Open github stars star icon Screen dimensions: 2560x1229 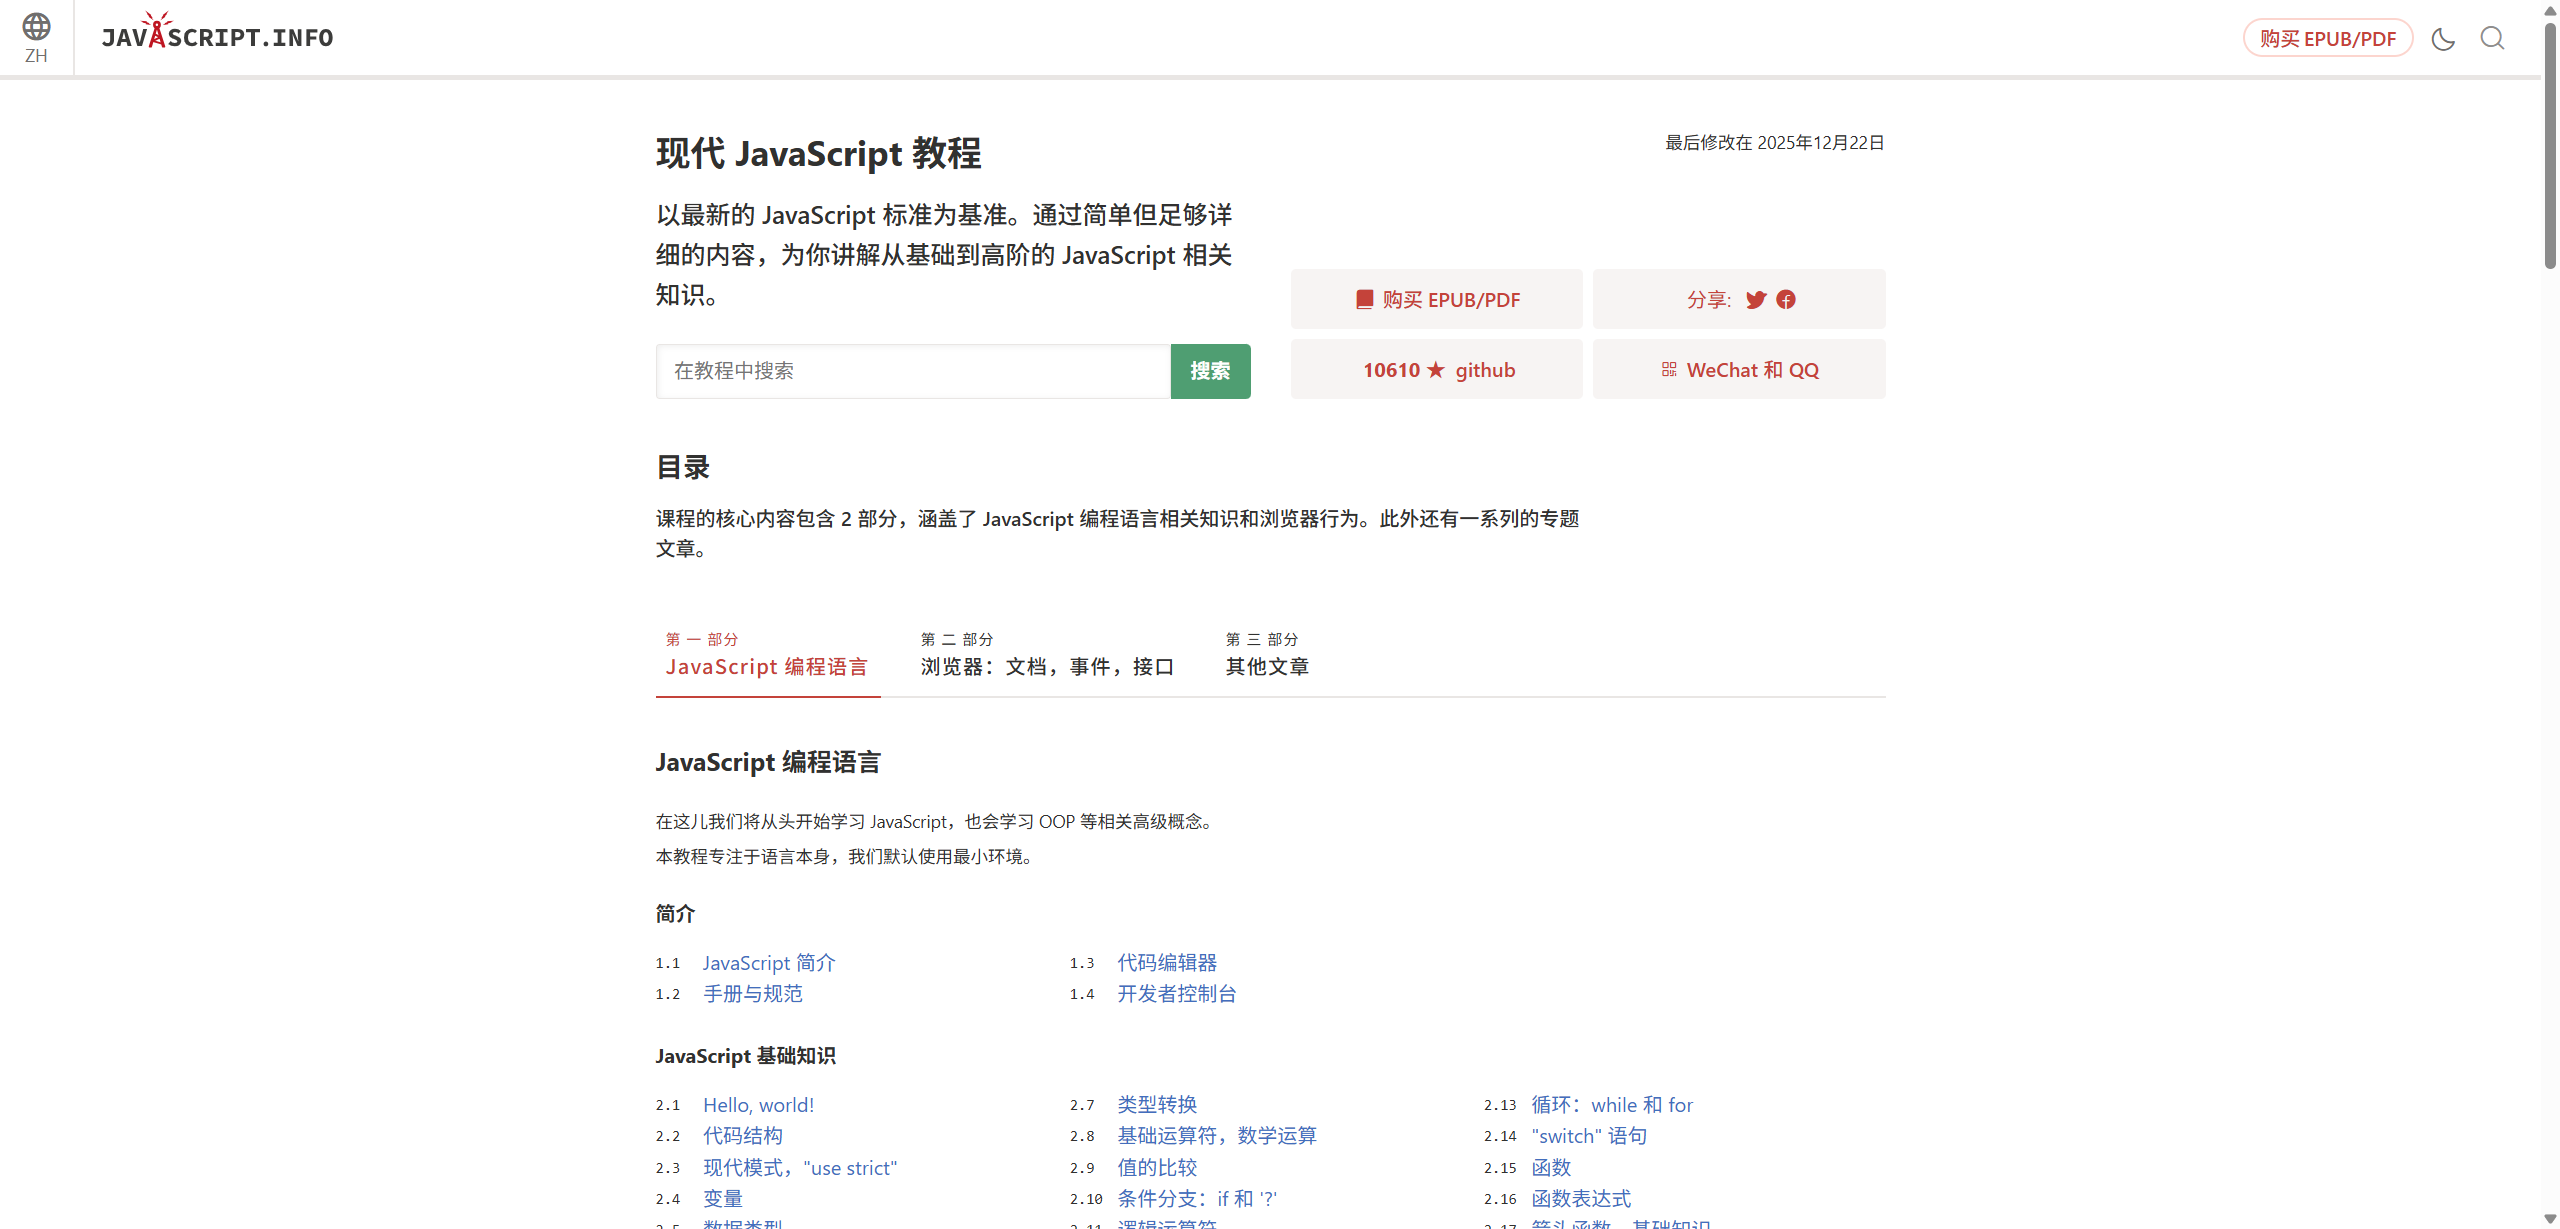pyautogui.click(x=1436, y=370)
